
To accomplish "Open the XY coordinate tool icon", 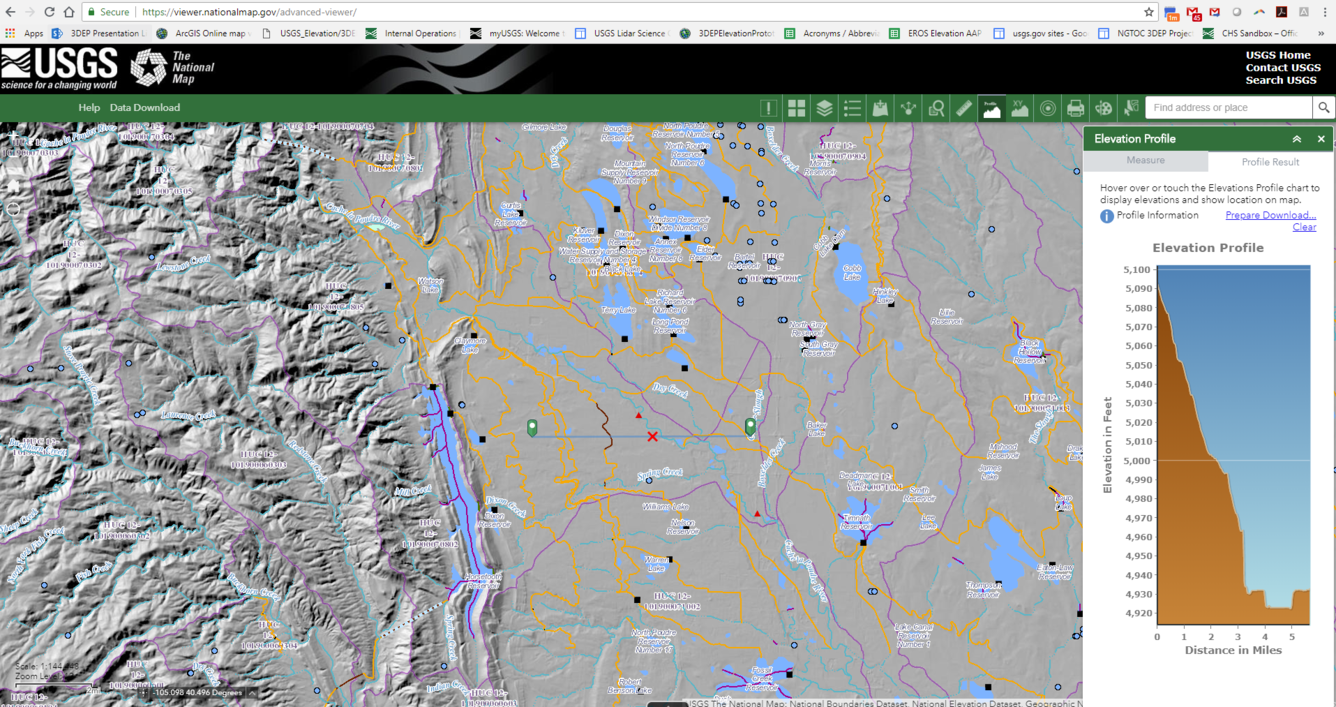I will [1019, 108].
